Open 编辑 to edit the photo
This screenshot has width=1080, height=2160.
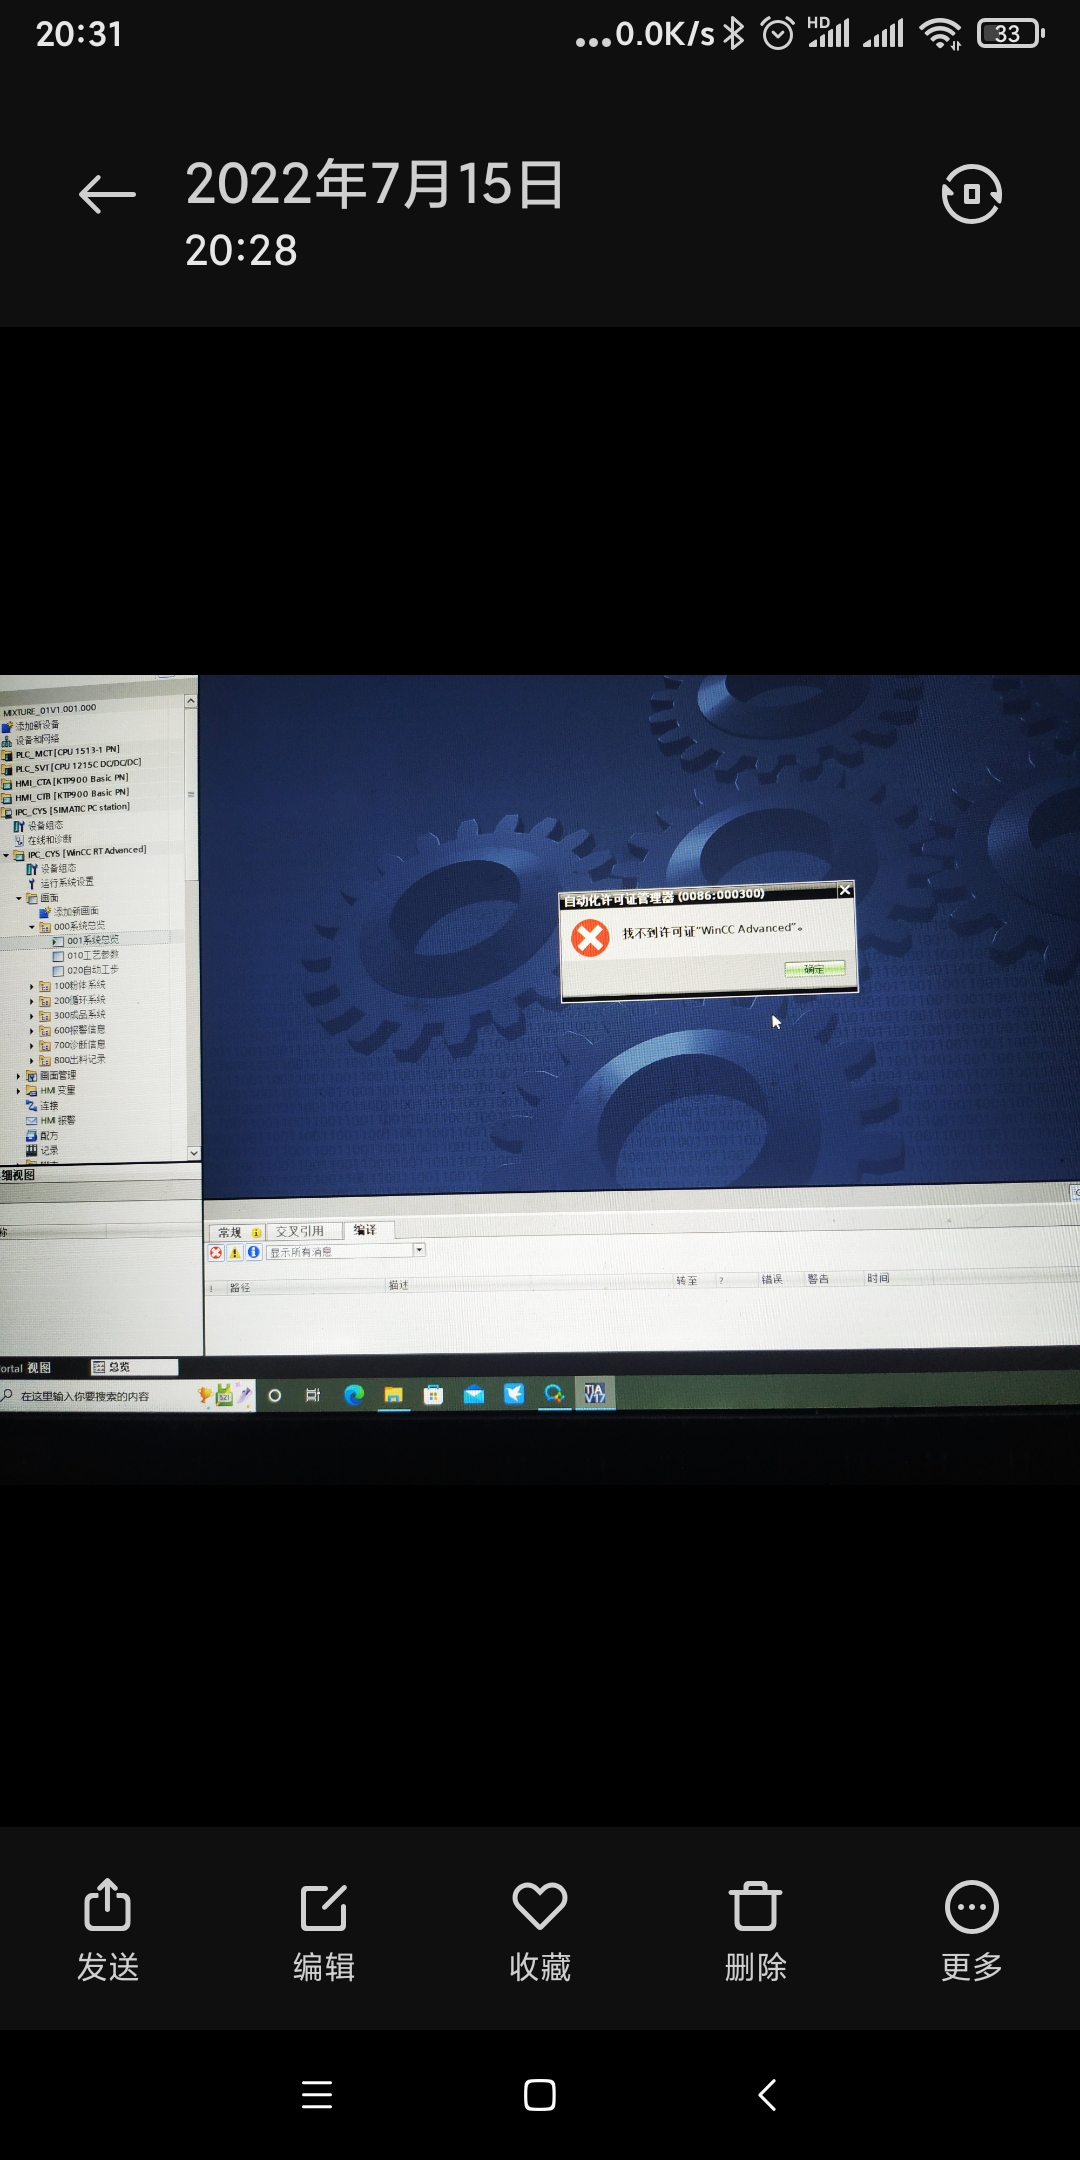324,1930
